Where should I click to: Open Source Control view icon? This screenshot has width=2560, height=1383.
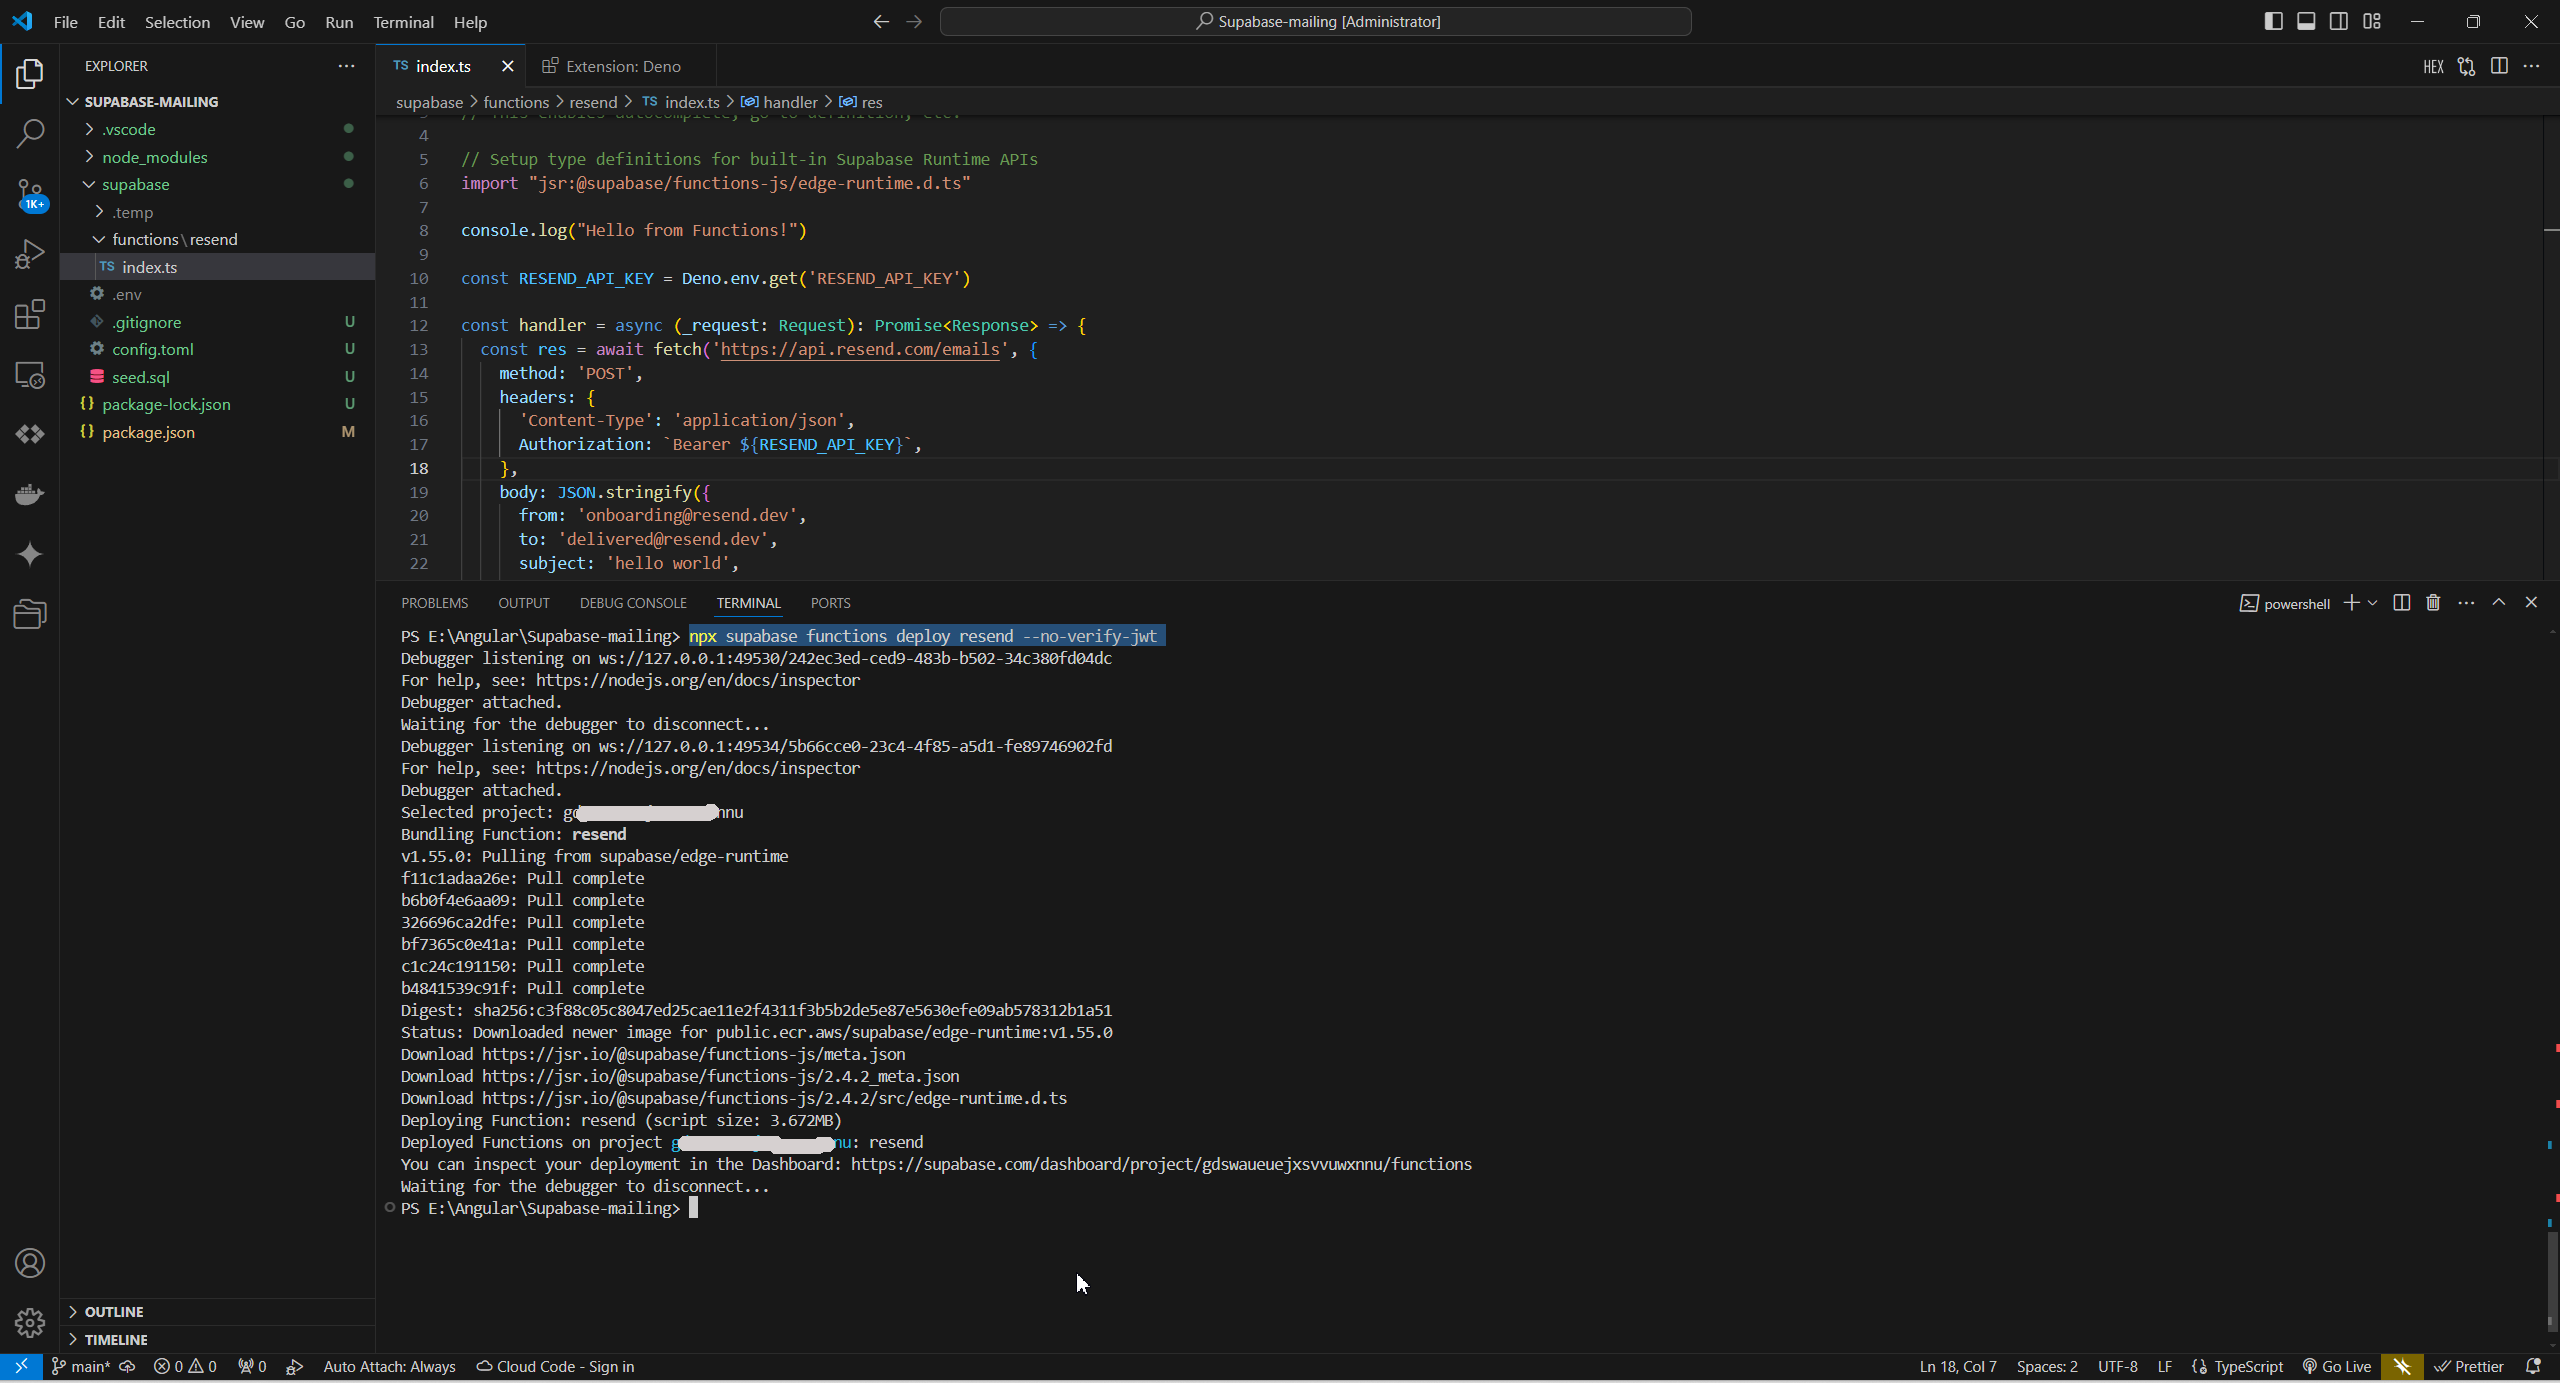[x=30, y=194]
